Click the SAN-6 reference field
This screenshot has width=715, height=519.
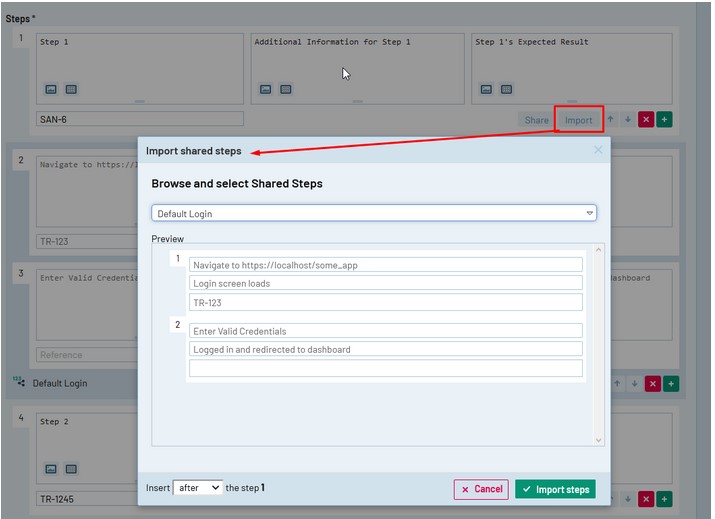click(x=140, y=119)
